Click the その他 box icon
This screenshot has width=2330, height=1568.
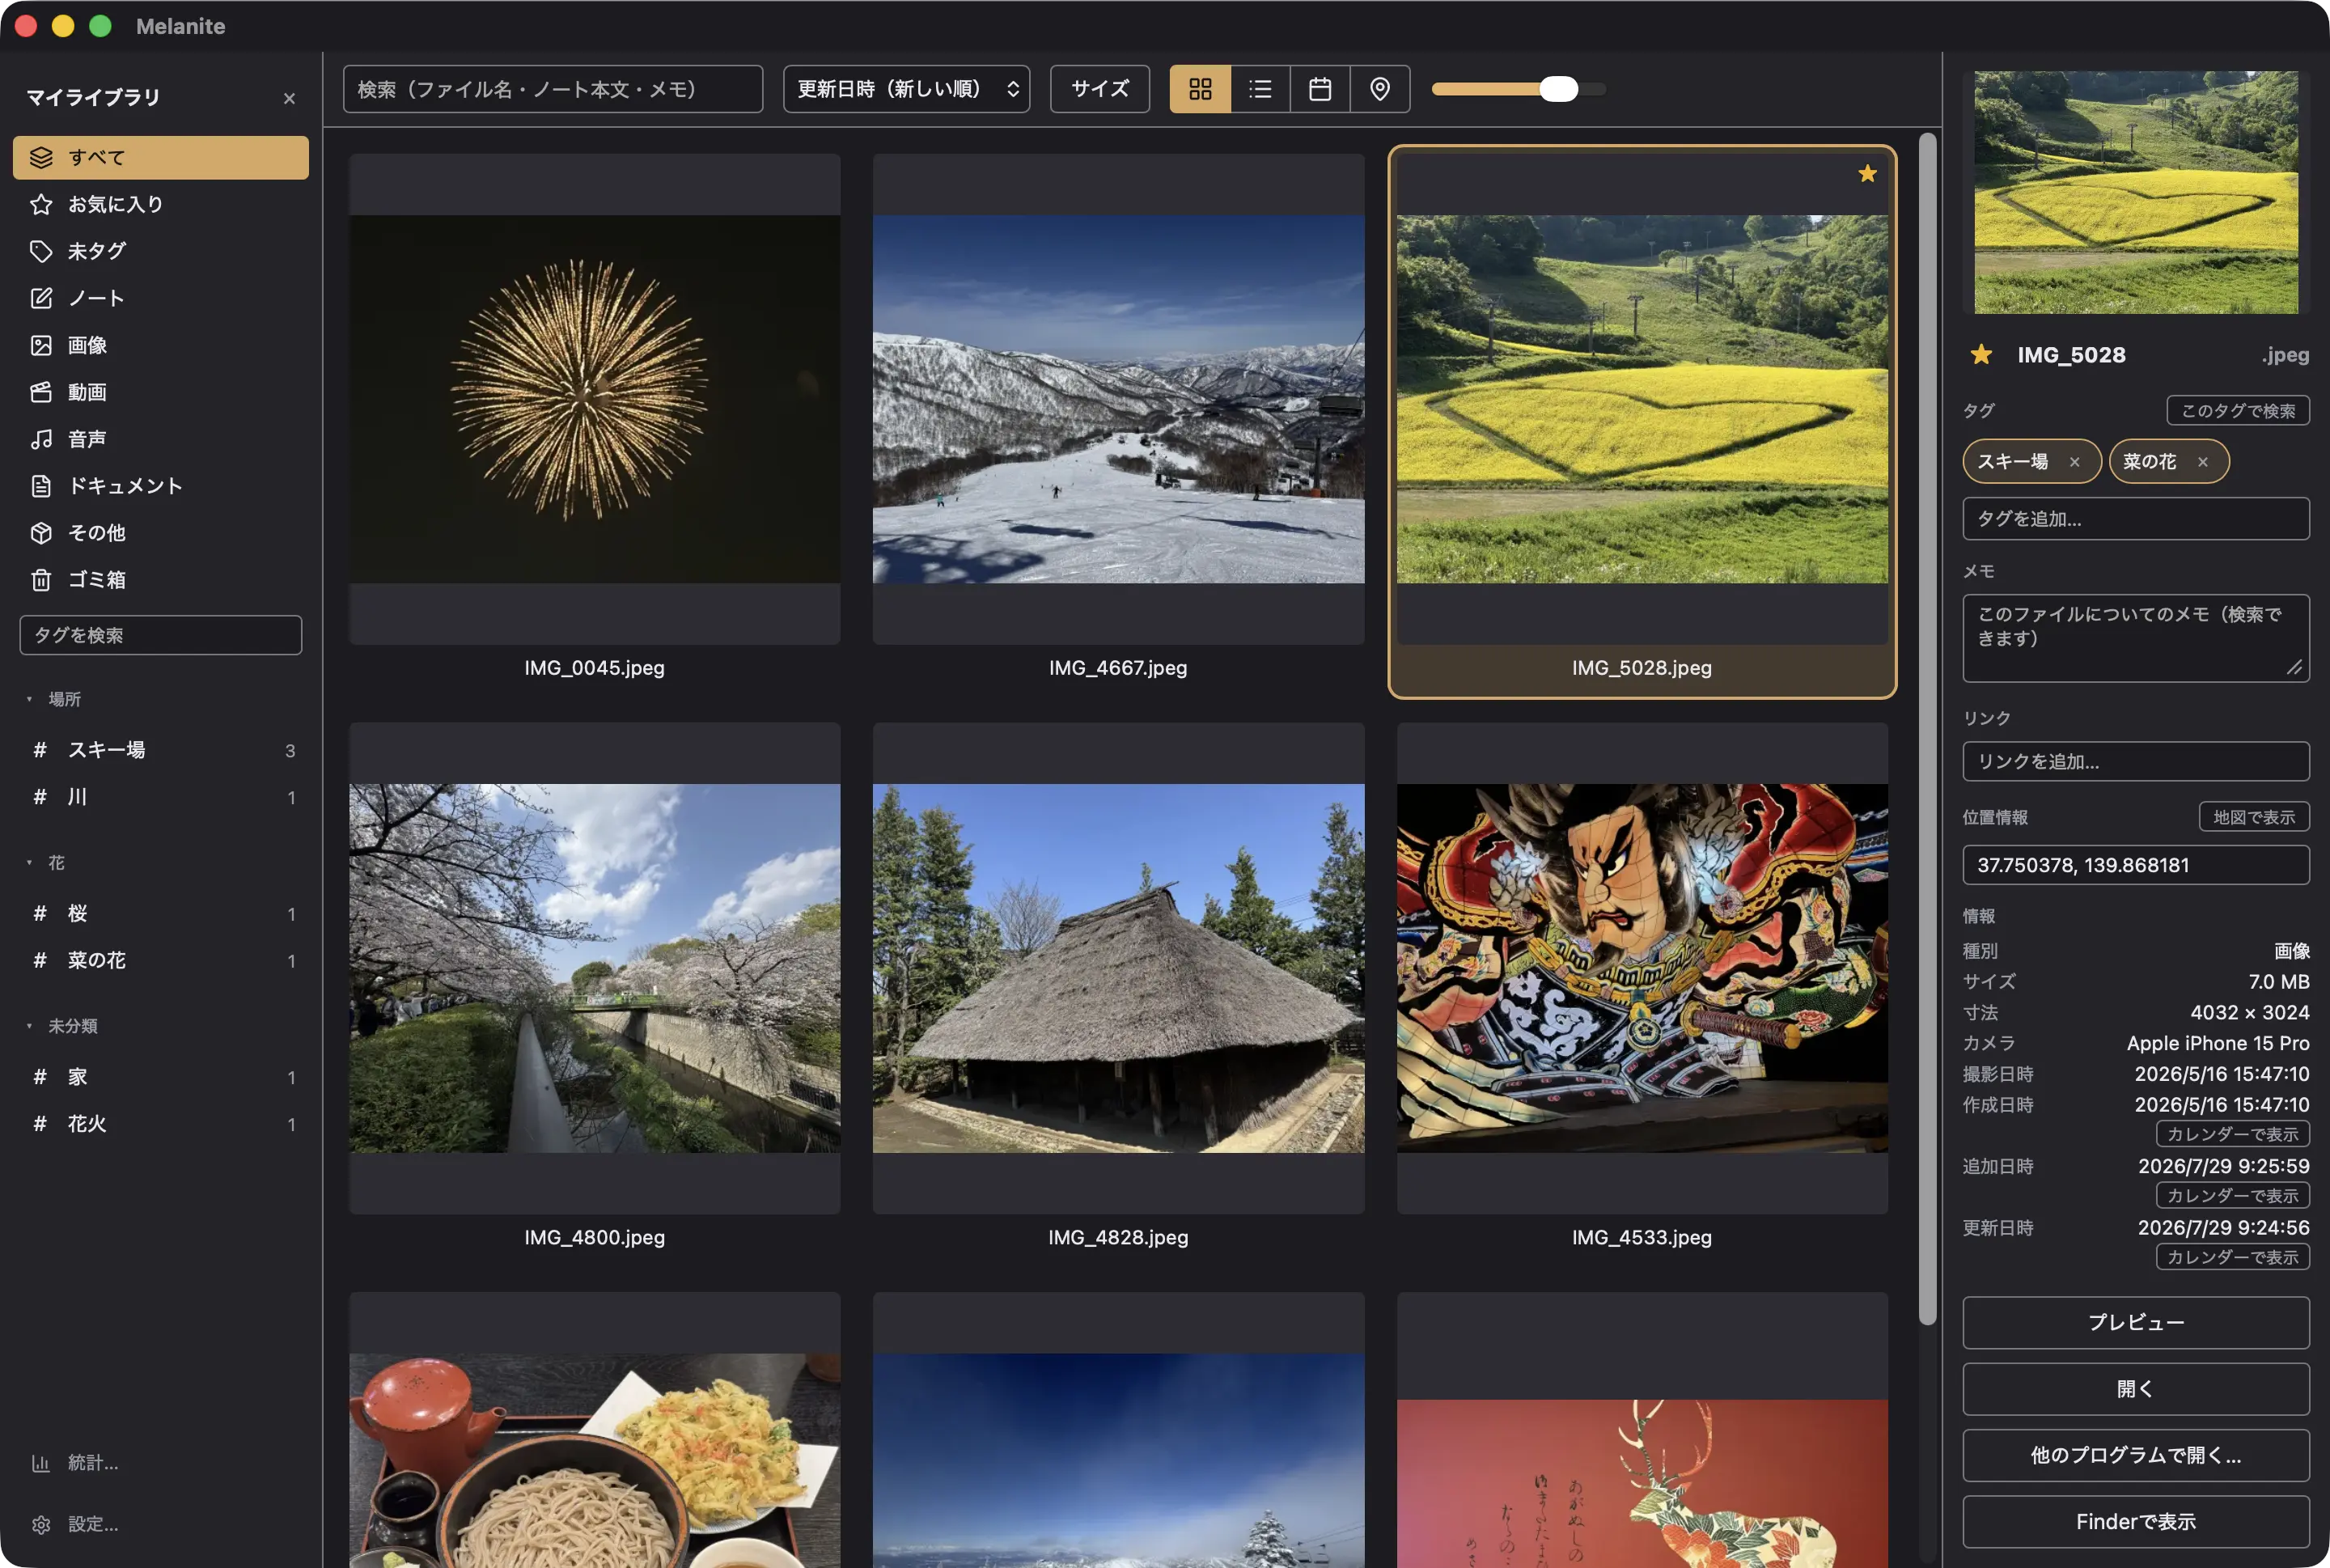click(41, 533)
